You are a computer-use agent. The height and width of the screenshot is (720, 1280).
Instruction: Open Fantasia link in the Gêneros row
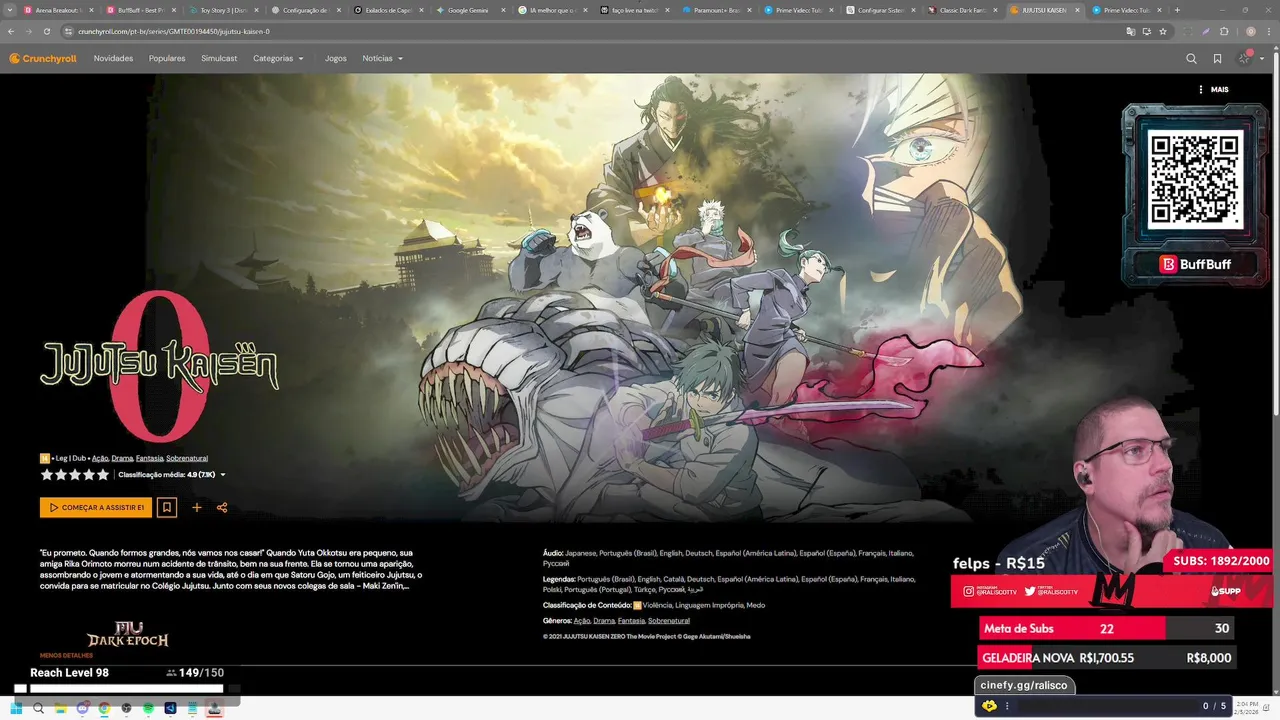[x=631, y=621]
